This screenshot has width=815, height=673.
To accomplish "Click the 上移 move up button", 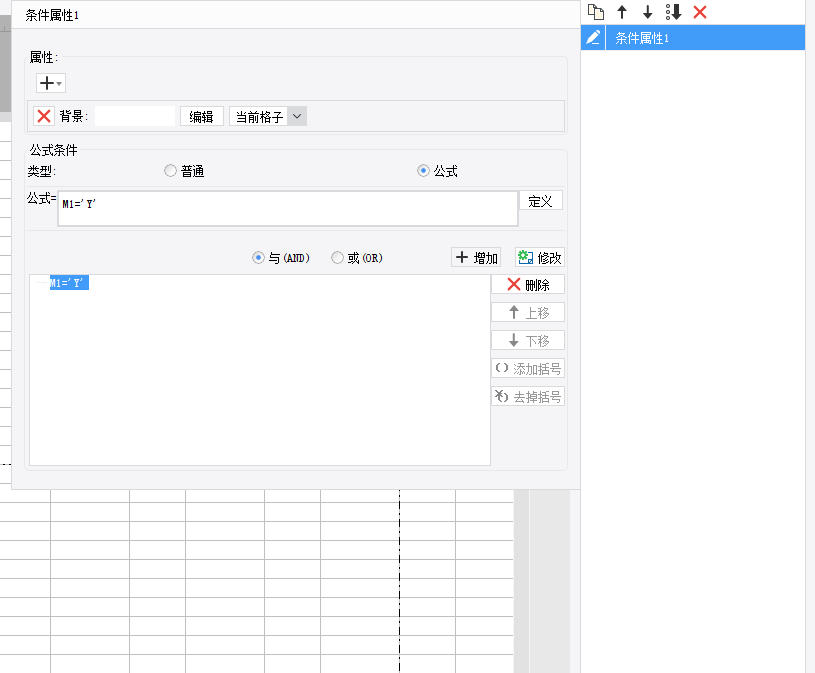I will pyautogui.click(x=528, y=312).
